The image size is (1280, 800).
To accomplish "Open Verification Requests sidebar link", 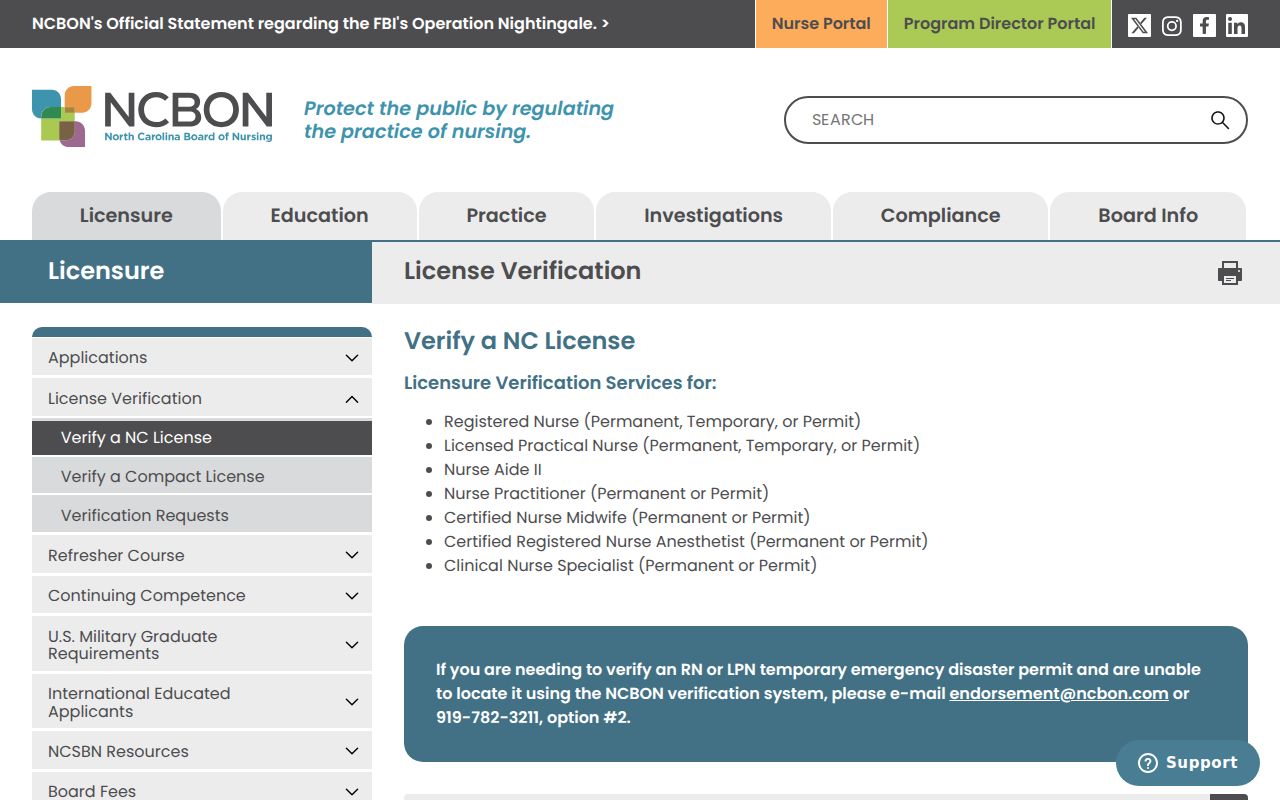I will tap(202, 515).
